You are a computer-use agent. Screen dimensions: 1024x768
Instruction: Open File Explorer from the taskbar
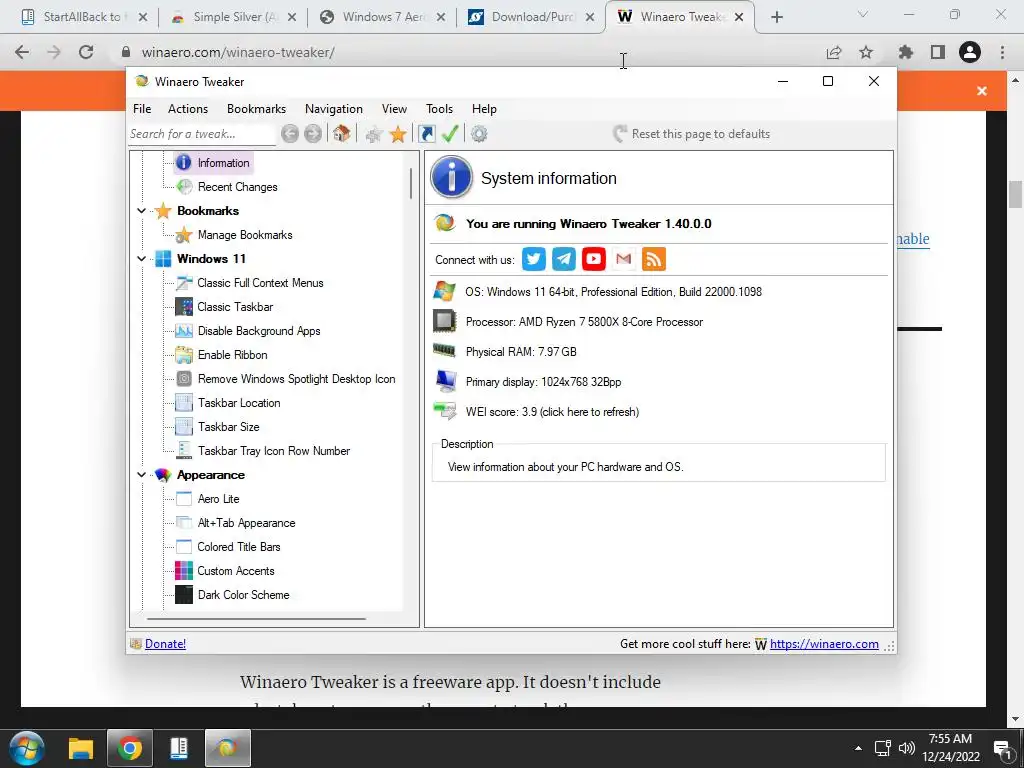(x=81, y=748)
